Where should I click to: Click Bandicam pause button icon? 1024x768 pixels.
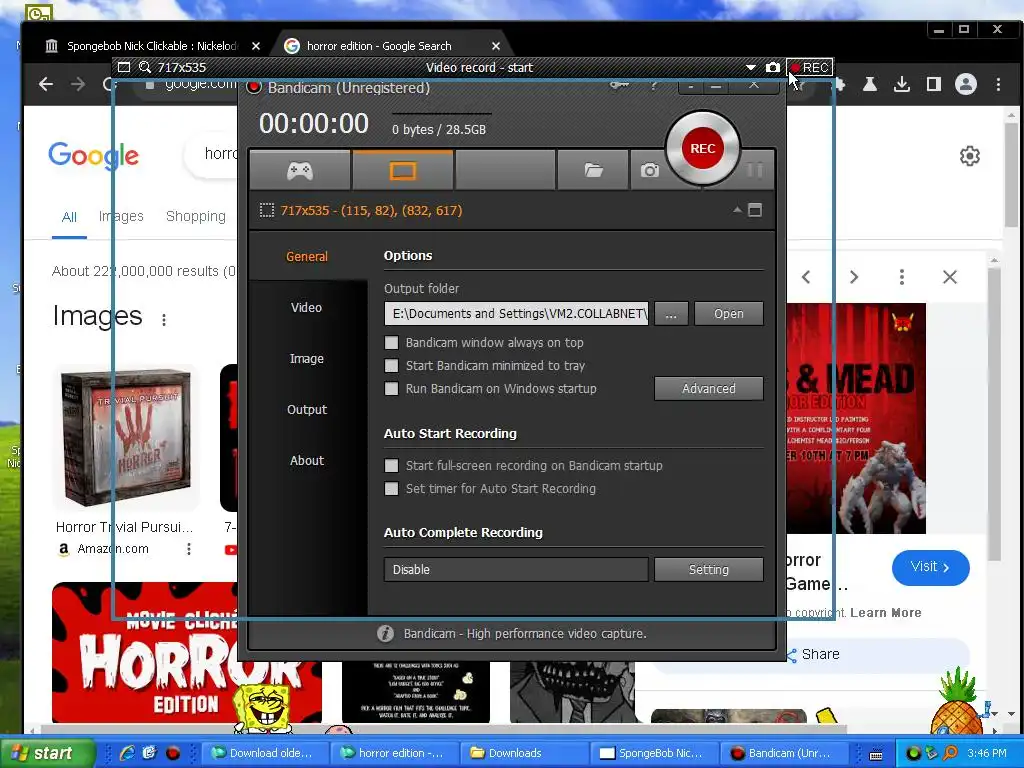click(x=754, y=170)
